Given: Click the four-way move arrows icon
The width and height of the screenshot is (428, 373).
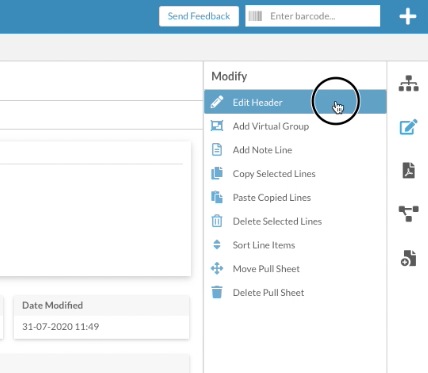Looking at the screenshot, I should coord(217,268).
